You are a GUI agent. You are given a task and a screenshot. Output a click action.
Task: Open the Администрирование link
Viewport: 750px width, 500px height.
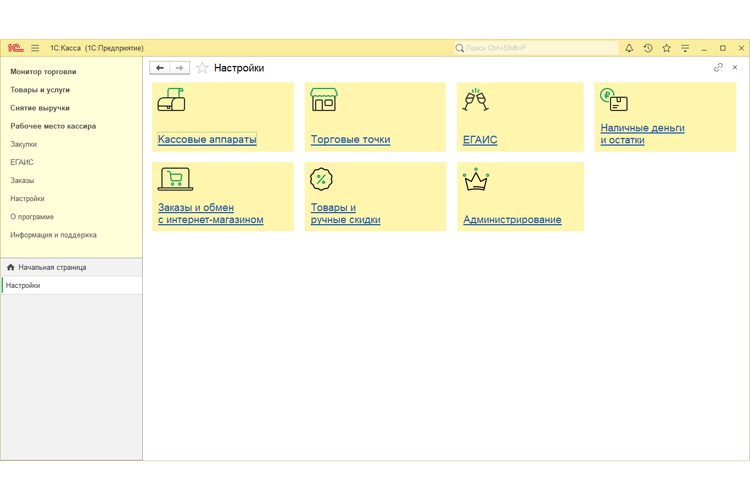[x=512, y=220]
